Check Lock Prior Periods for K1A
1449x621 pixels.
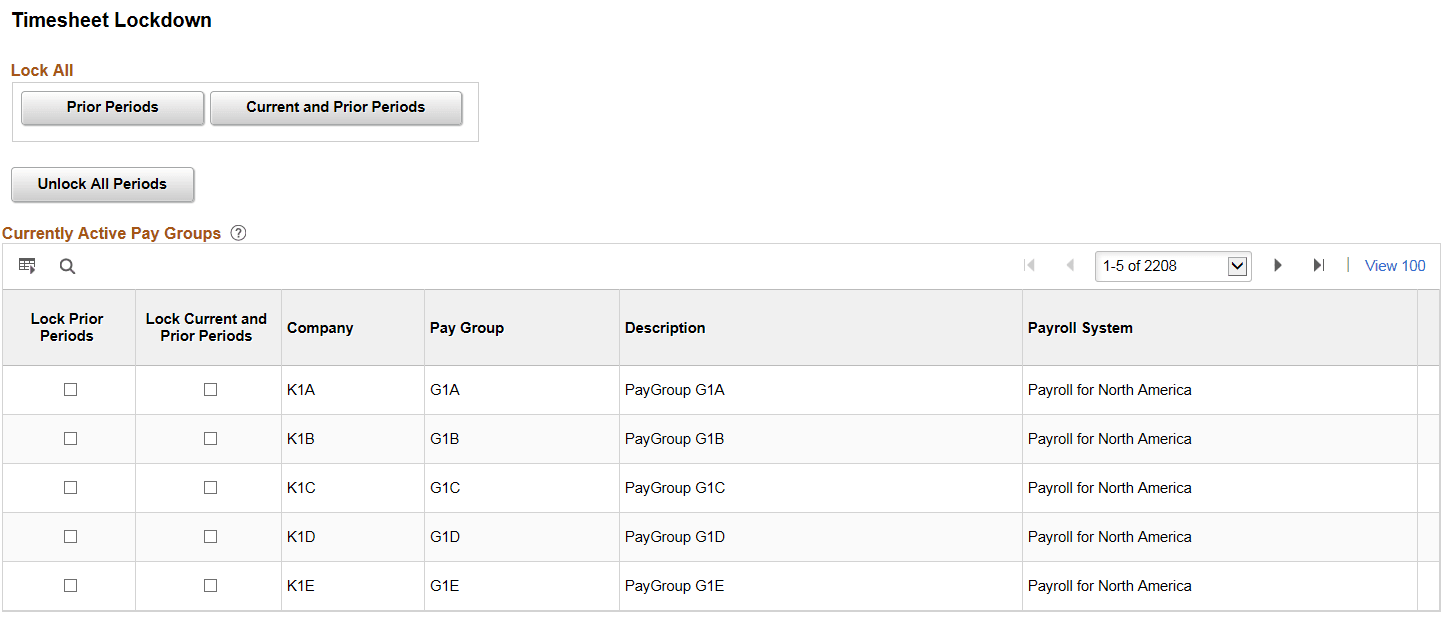pyautogui.click(x=68, y=389)
